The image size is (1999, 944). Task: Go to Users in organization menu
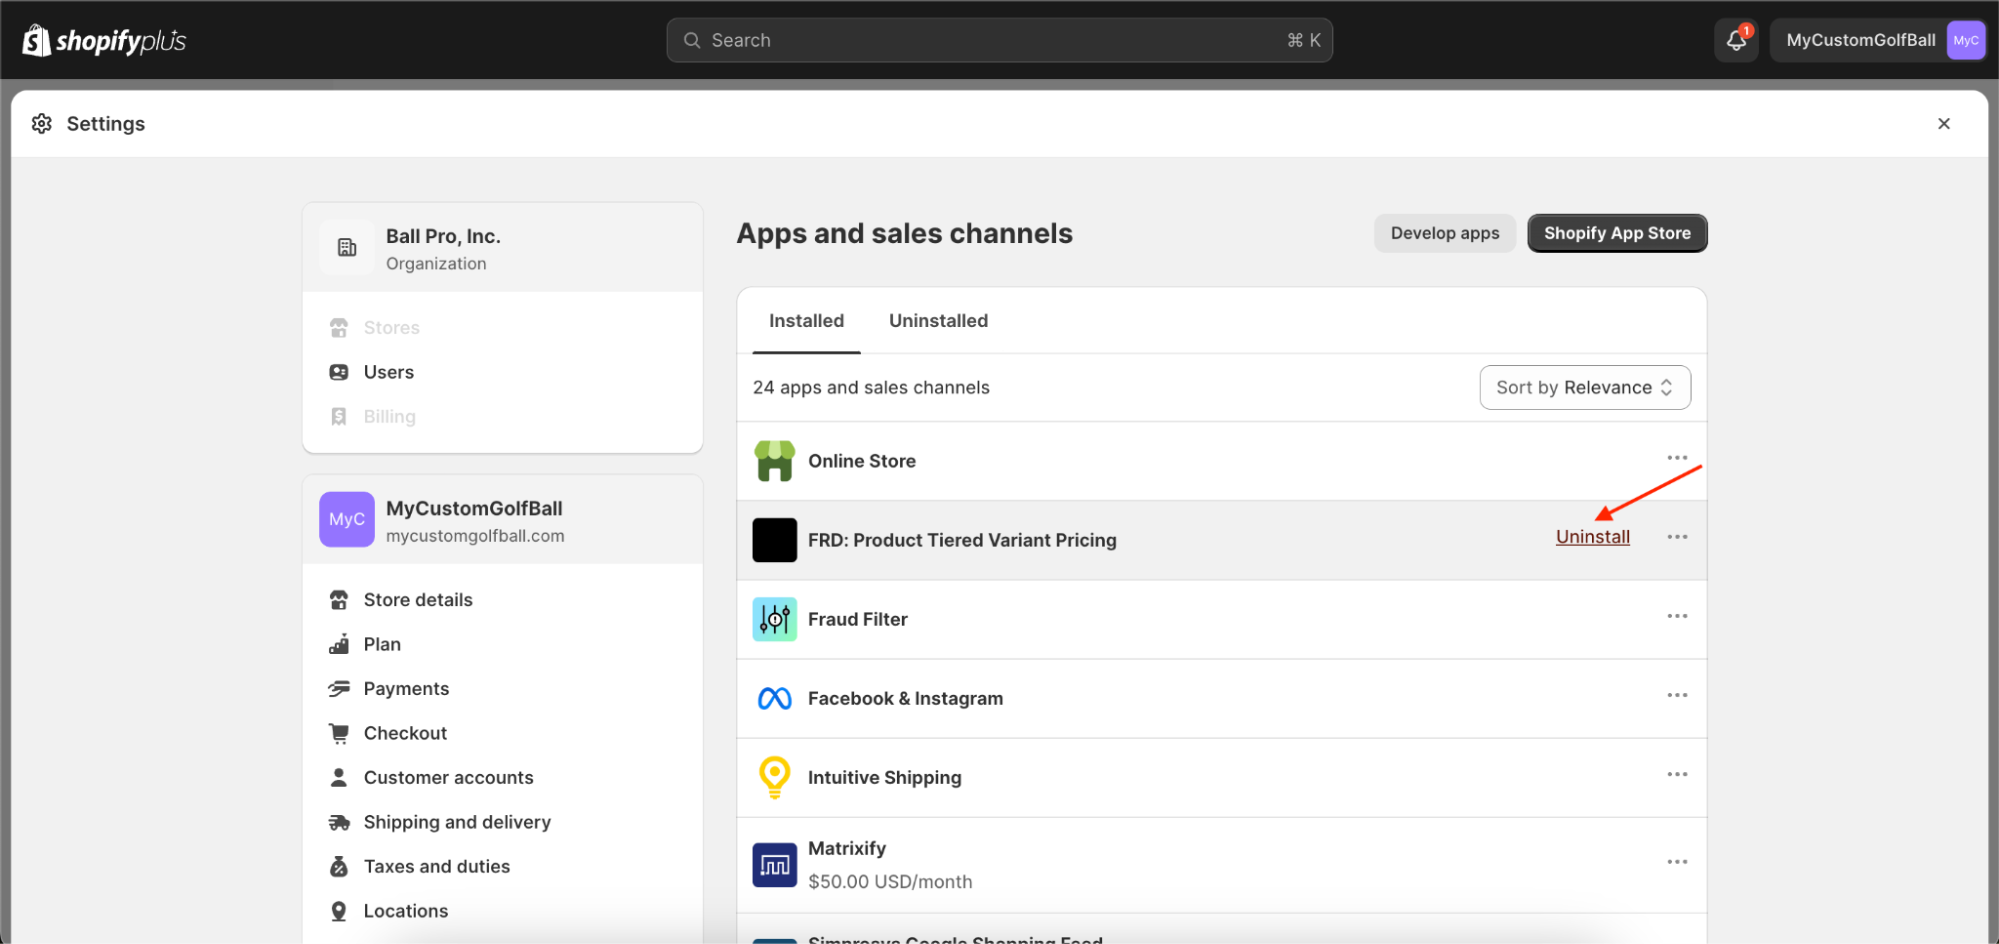pos(388,372)
